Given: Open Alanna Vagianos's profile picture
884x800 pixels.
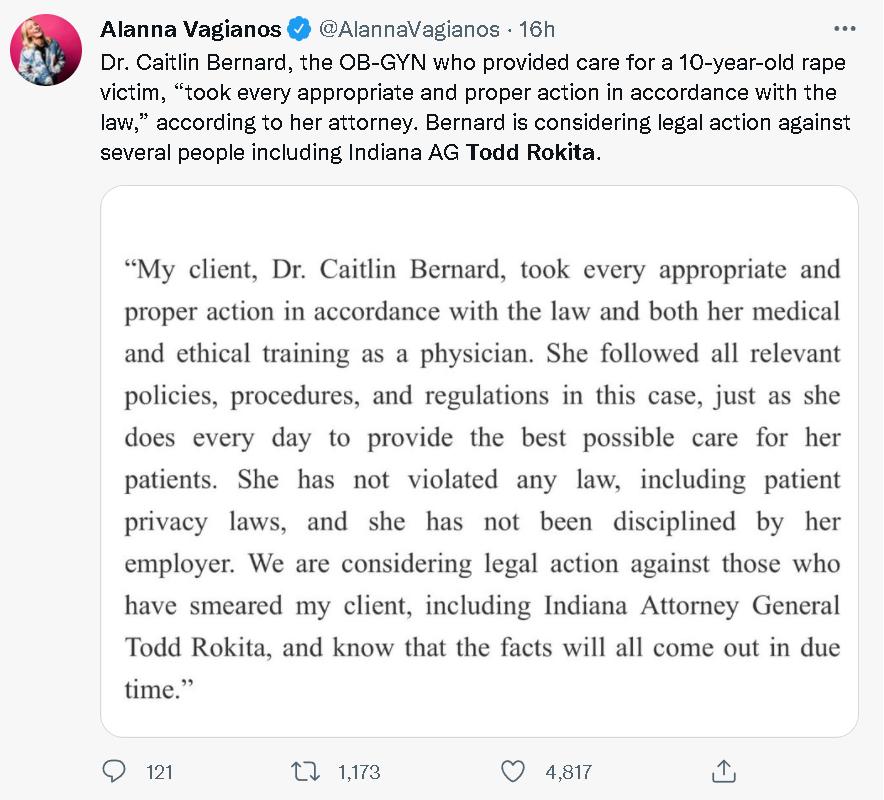Looking at the screenshot, I should point(46,50).
